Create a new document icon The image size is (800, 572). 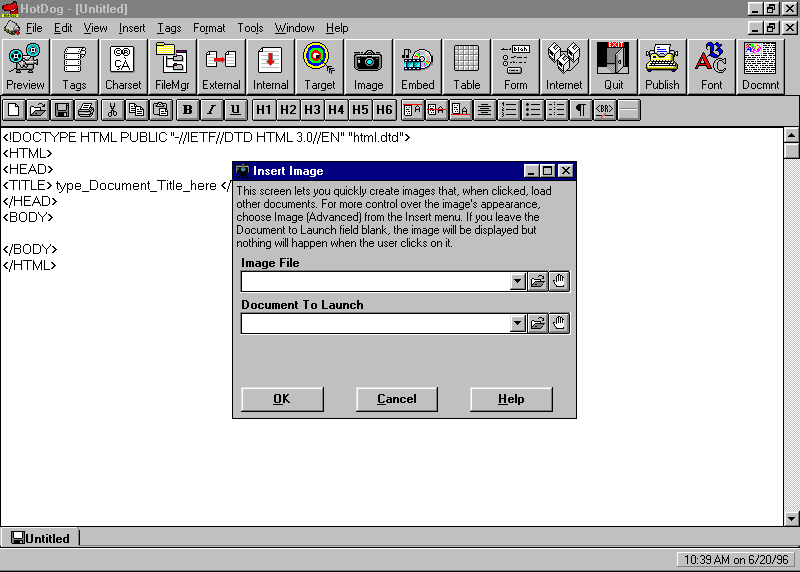click(x=14, y=110)
